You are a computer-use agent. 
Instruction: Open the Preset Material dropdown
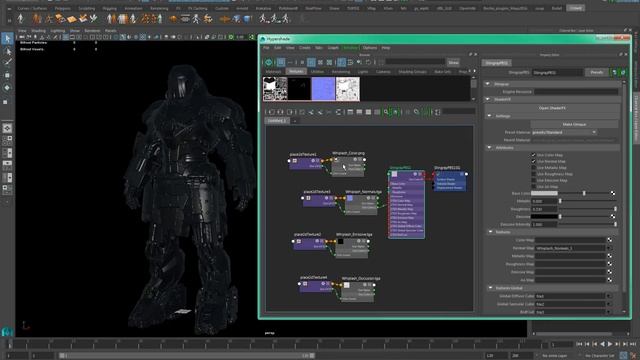coord(564,132)
